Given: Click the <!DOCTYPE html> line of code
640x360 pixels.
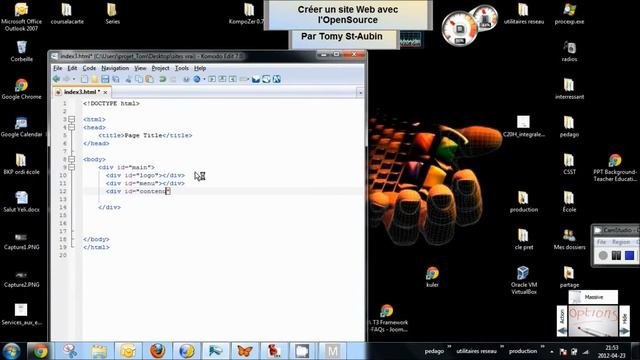Looking at the screenshot, I should click(x=111, y=104).
